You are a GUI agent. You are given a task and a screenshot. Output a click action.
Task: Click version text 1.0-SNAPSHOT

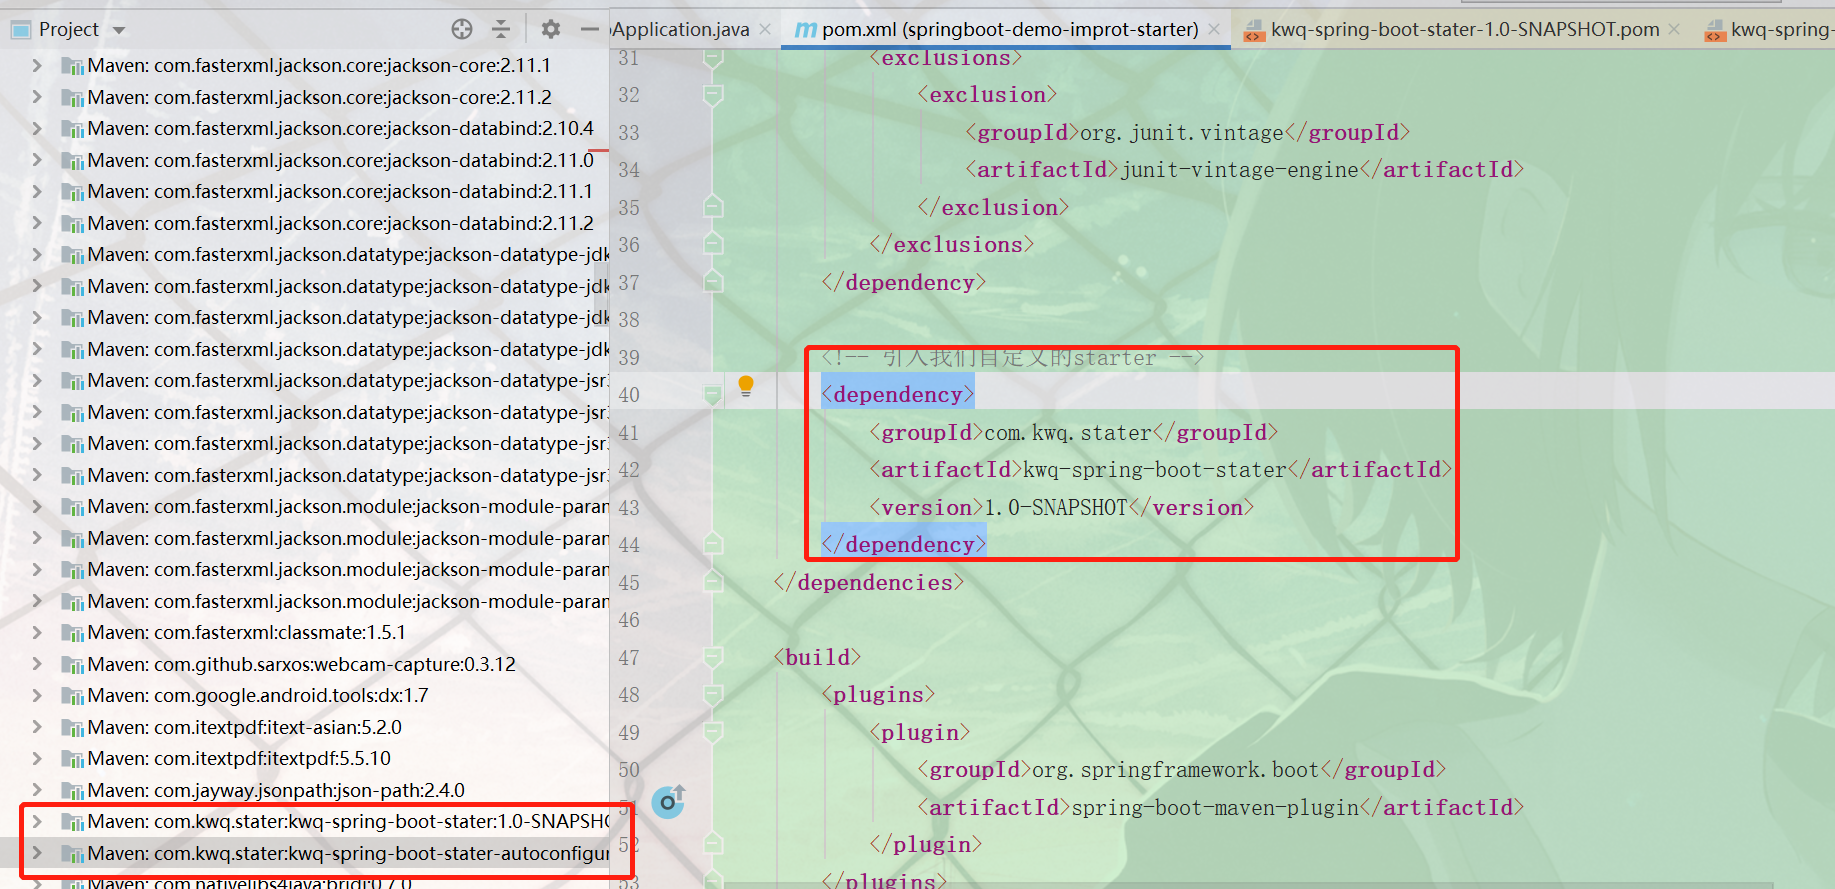coord(1056,508)
